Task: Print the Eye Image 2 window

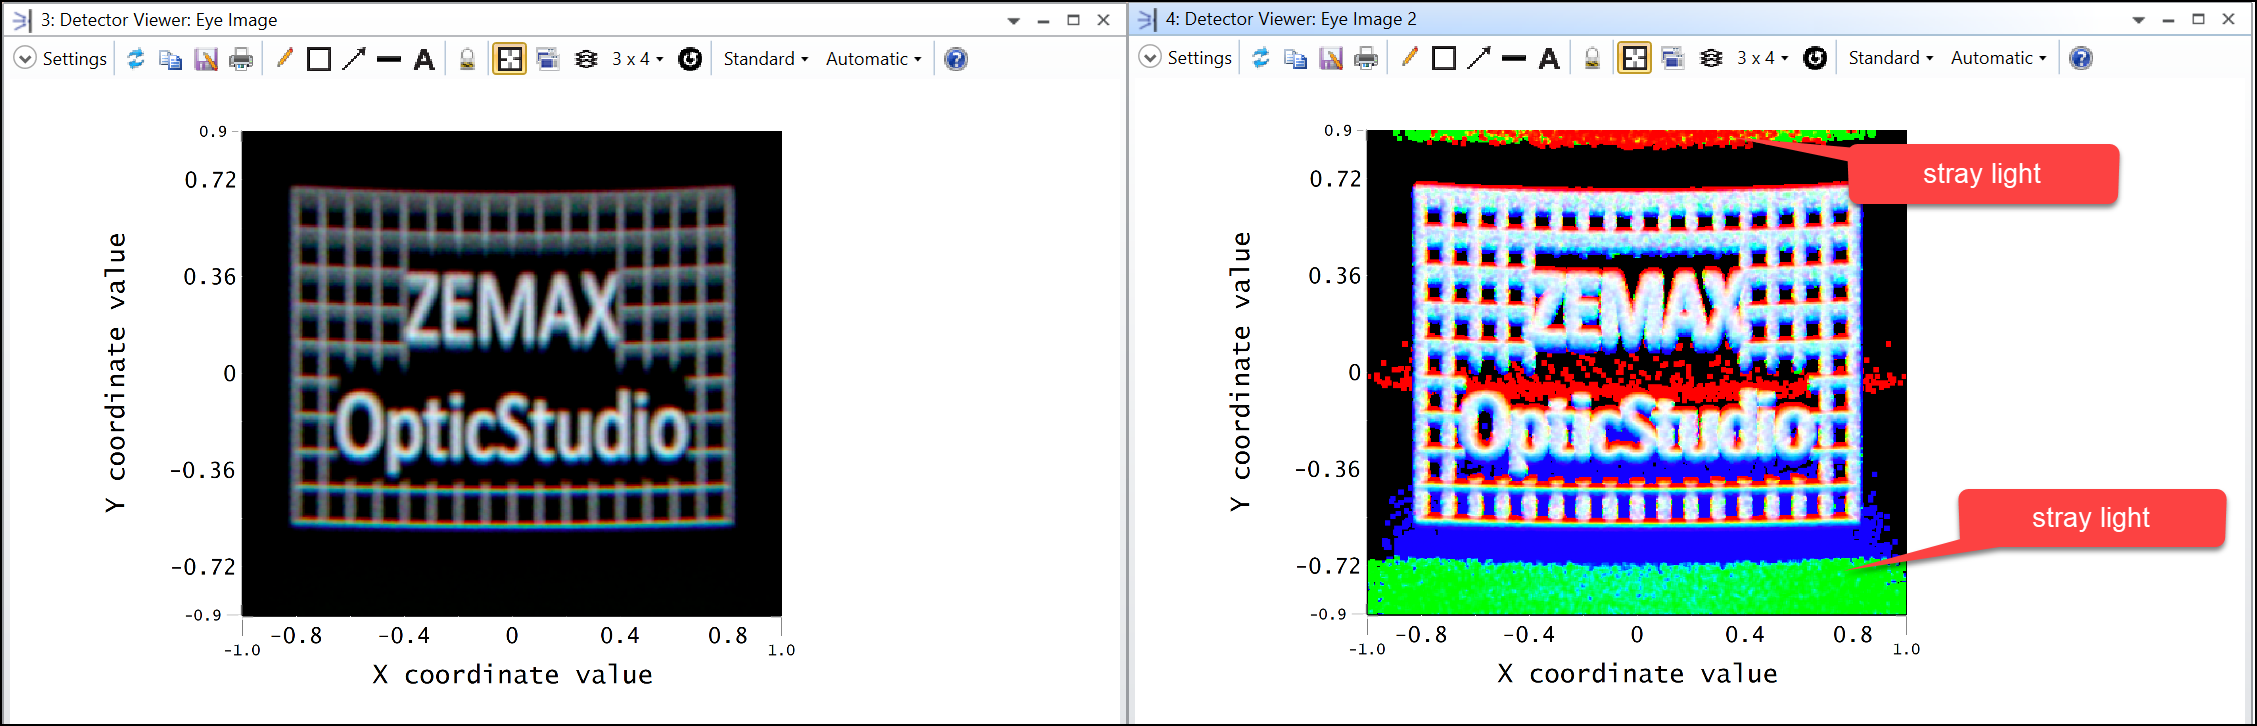Action: pos(1366,58)
